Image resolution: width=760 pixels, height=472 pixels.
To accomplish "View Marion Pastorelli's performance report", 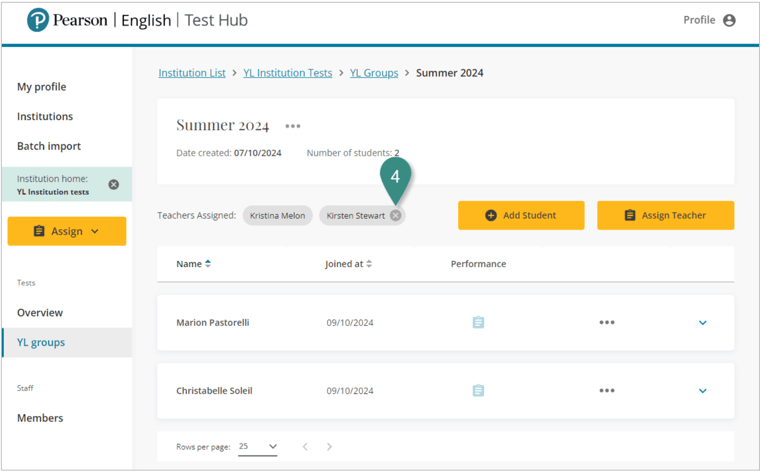I will [x=478, y=323].
